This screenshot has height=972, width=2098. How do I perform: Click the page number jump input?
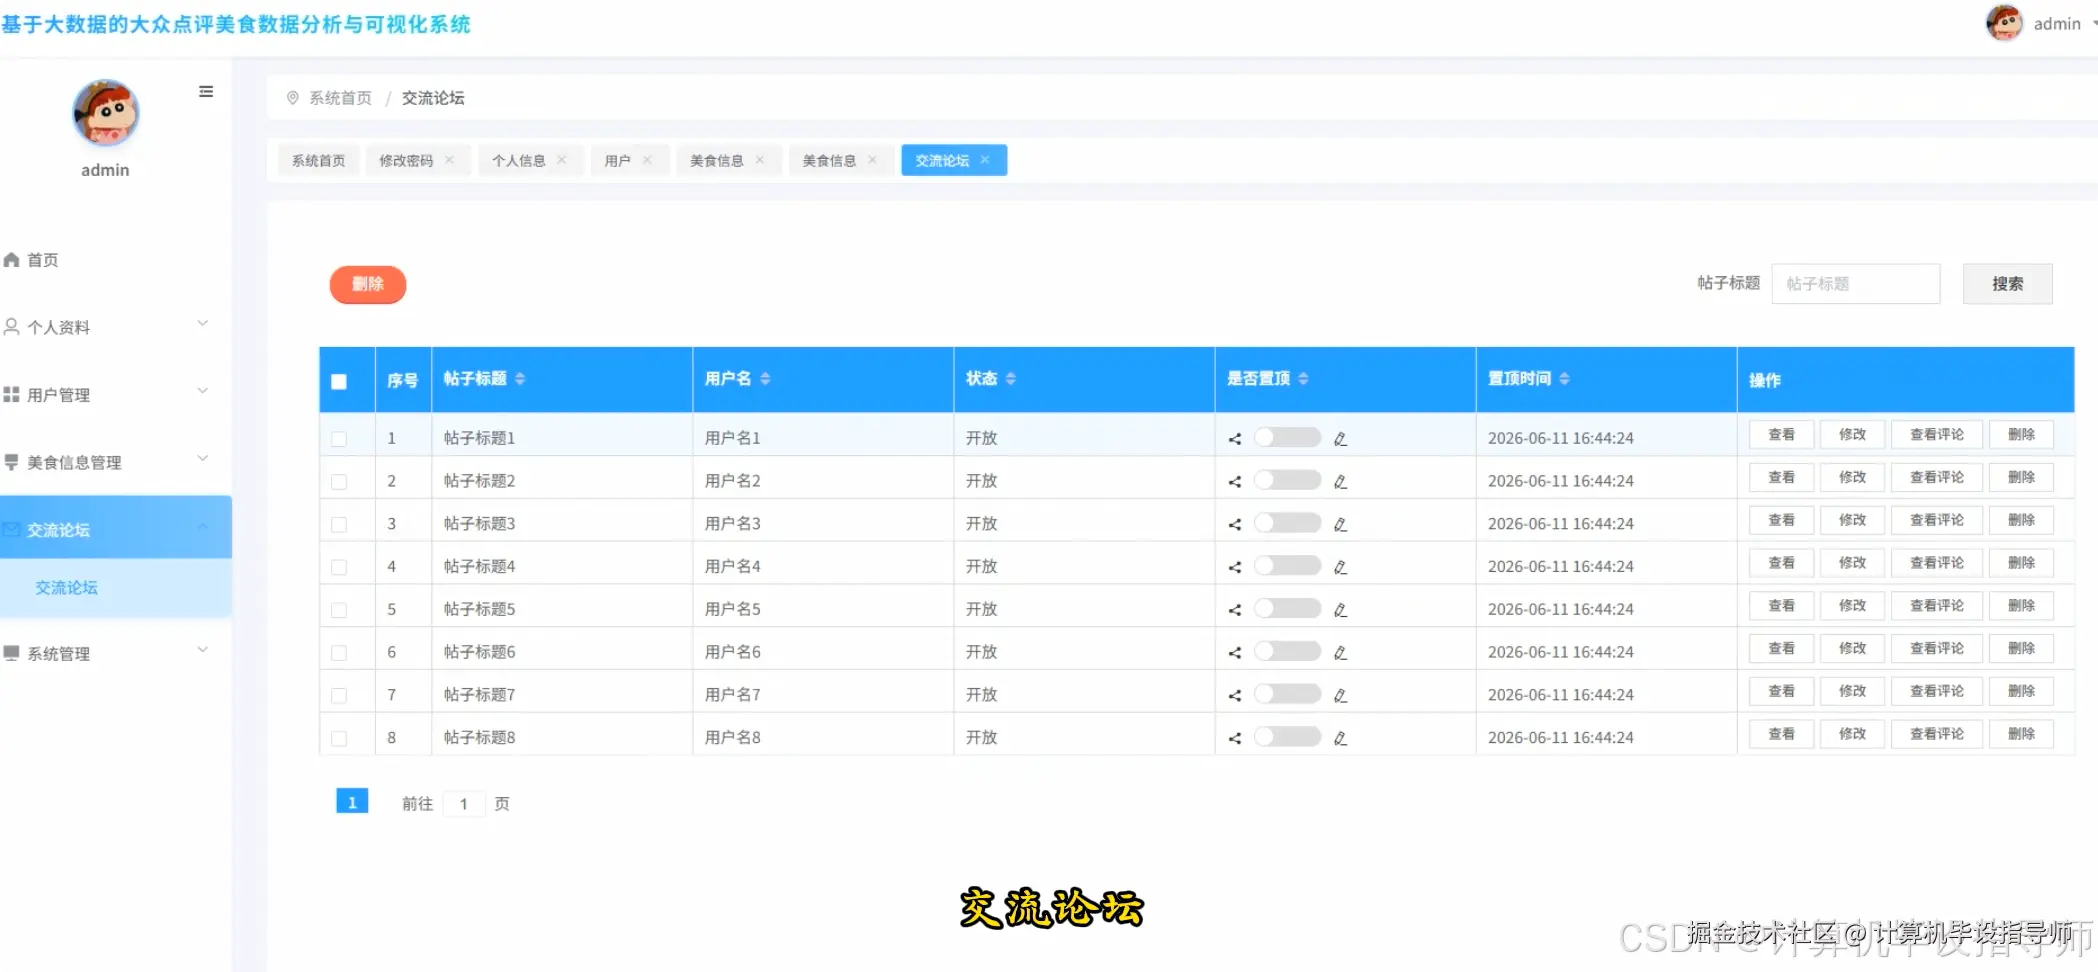tap(464, 804)
